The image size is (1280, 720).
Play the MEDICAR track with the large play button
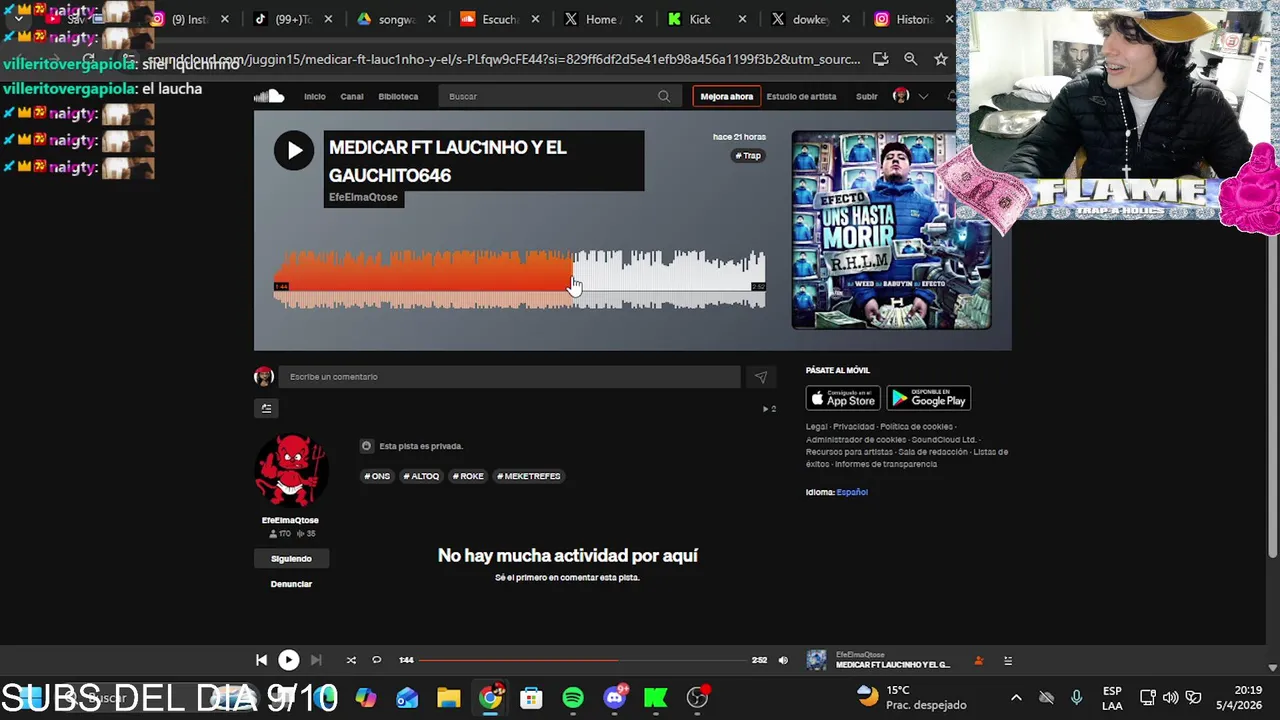click(294, 151)
